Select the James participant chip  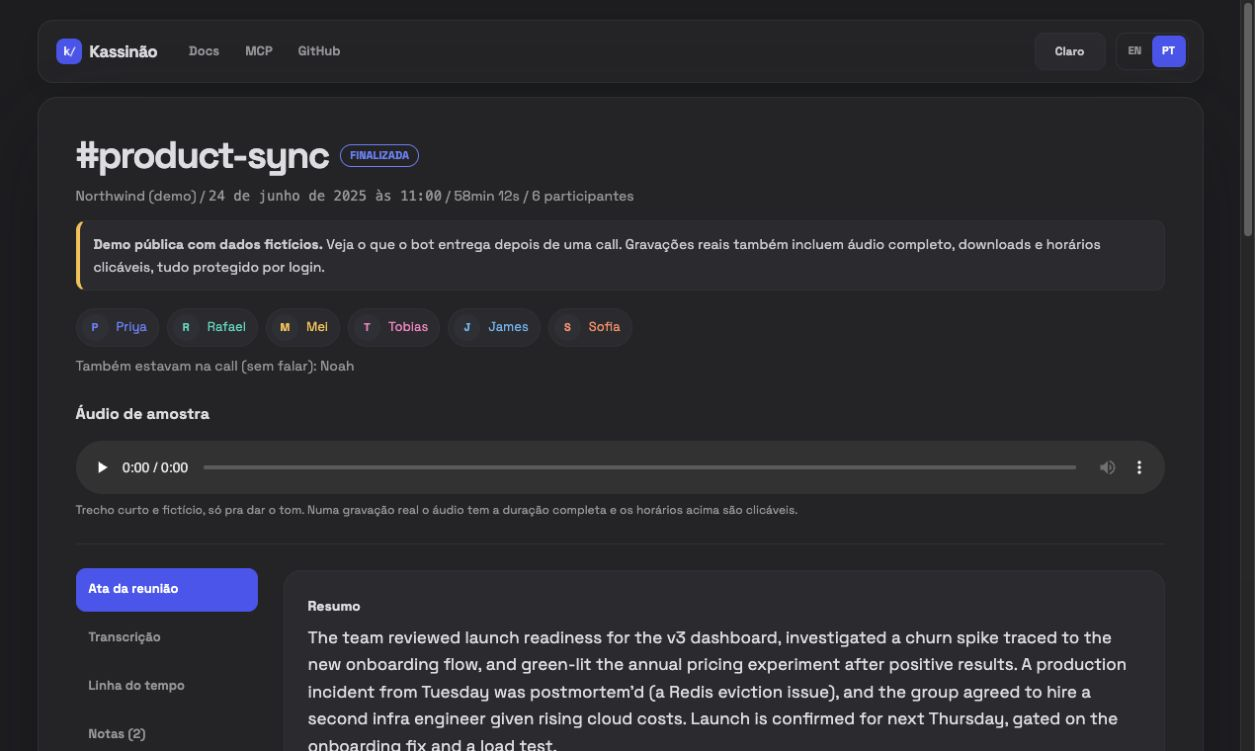[494, 327]
